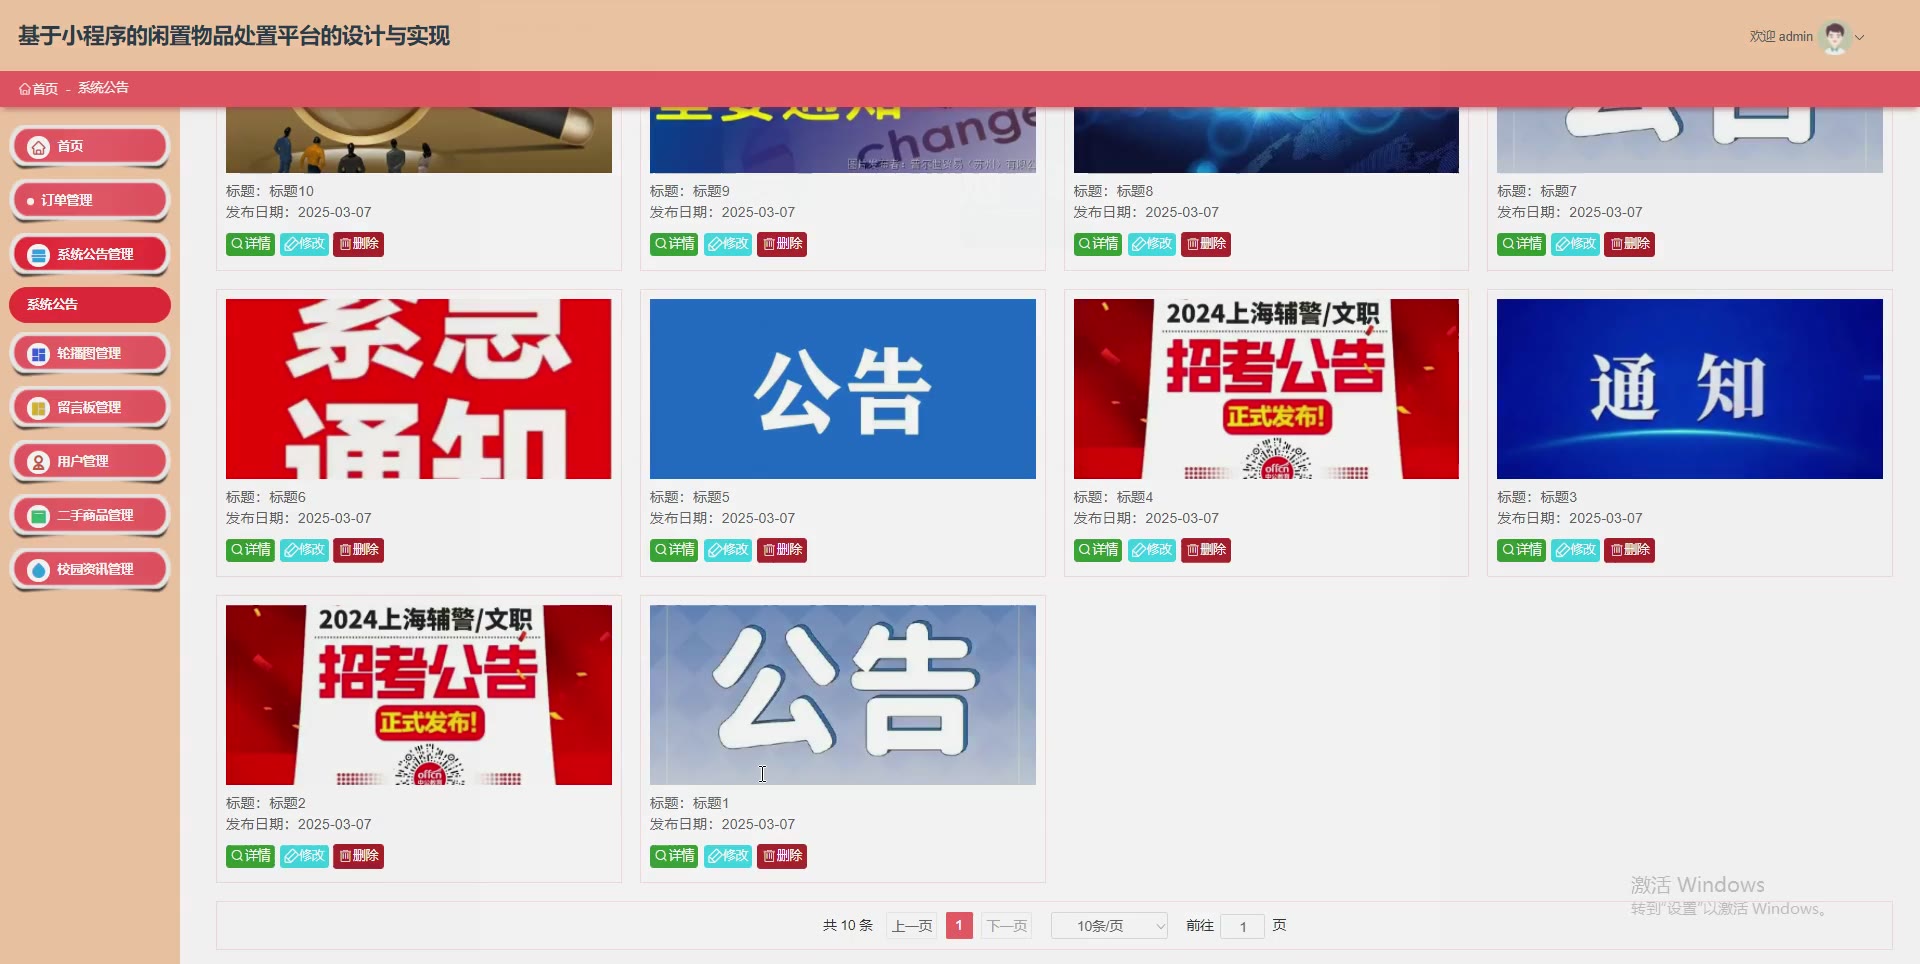Edit the 标题1 announcement
This screenshot has width=1920, height=964.
[x=728, y=856]
